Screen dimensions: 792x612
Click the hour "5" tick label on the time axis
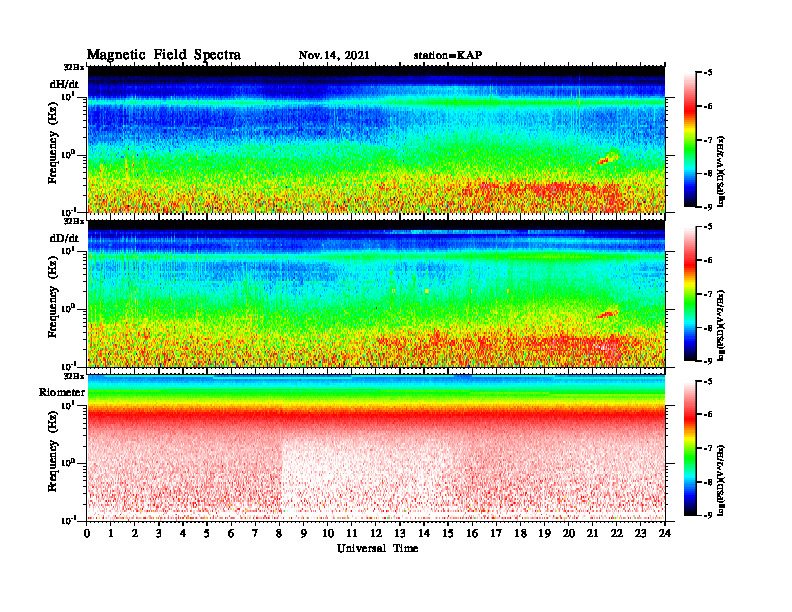tap(207, 533)
